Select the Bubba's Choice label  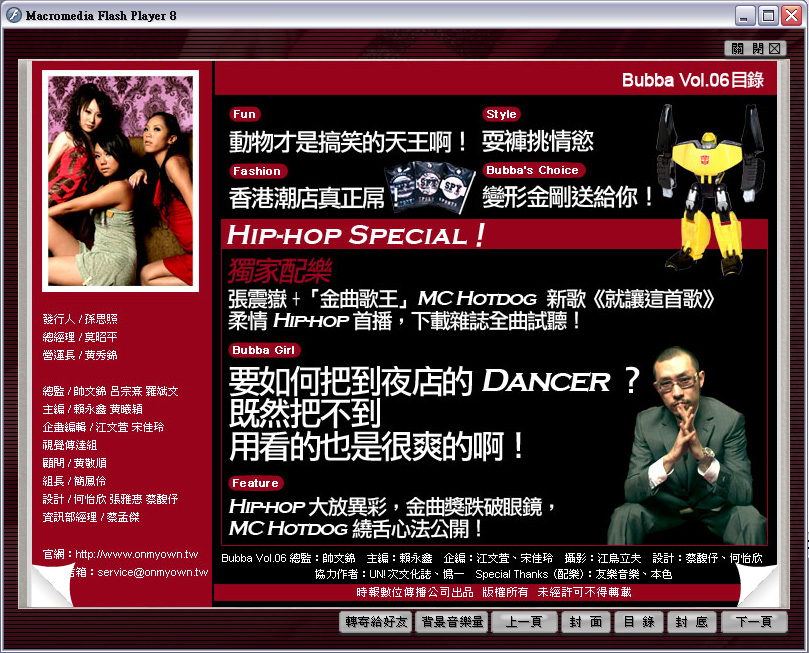(x=532, y=170)
